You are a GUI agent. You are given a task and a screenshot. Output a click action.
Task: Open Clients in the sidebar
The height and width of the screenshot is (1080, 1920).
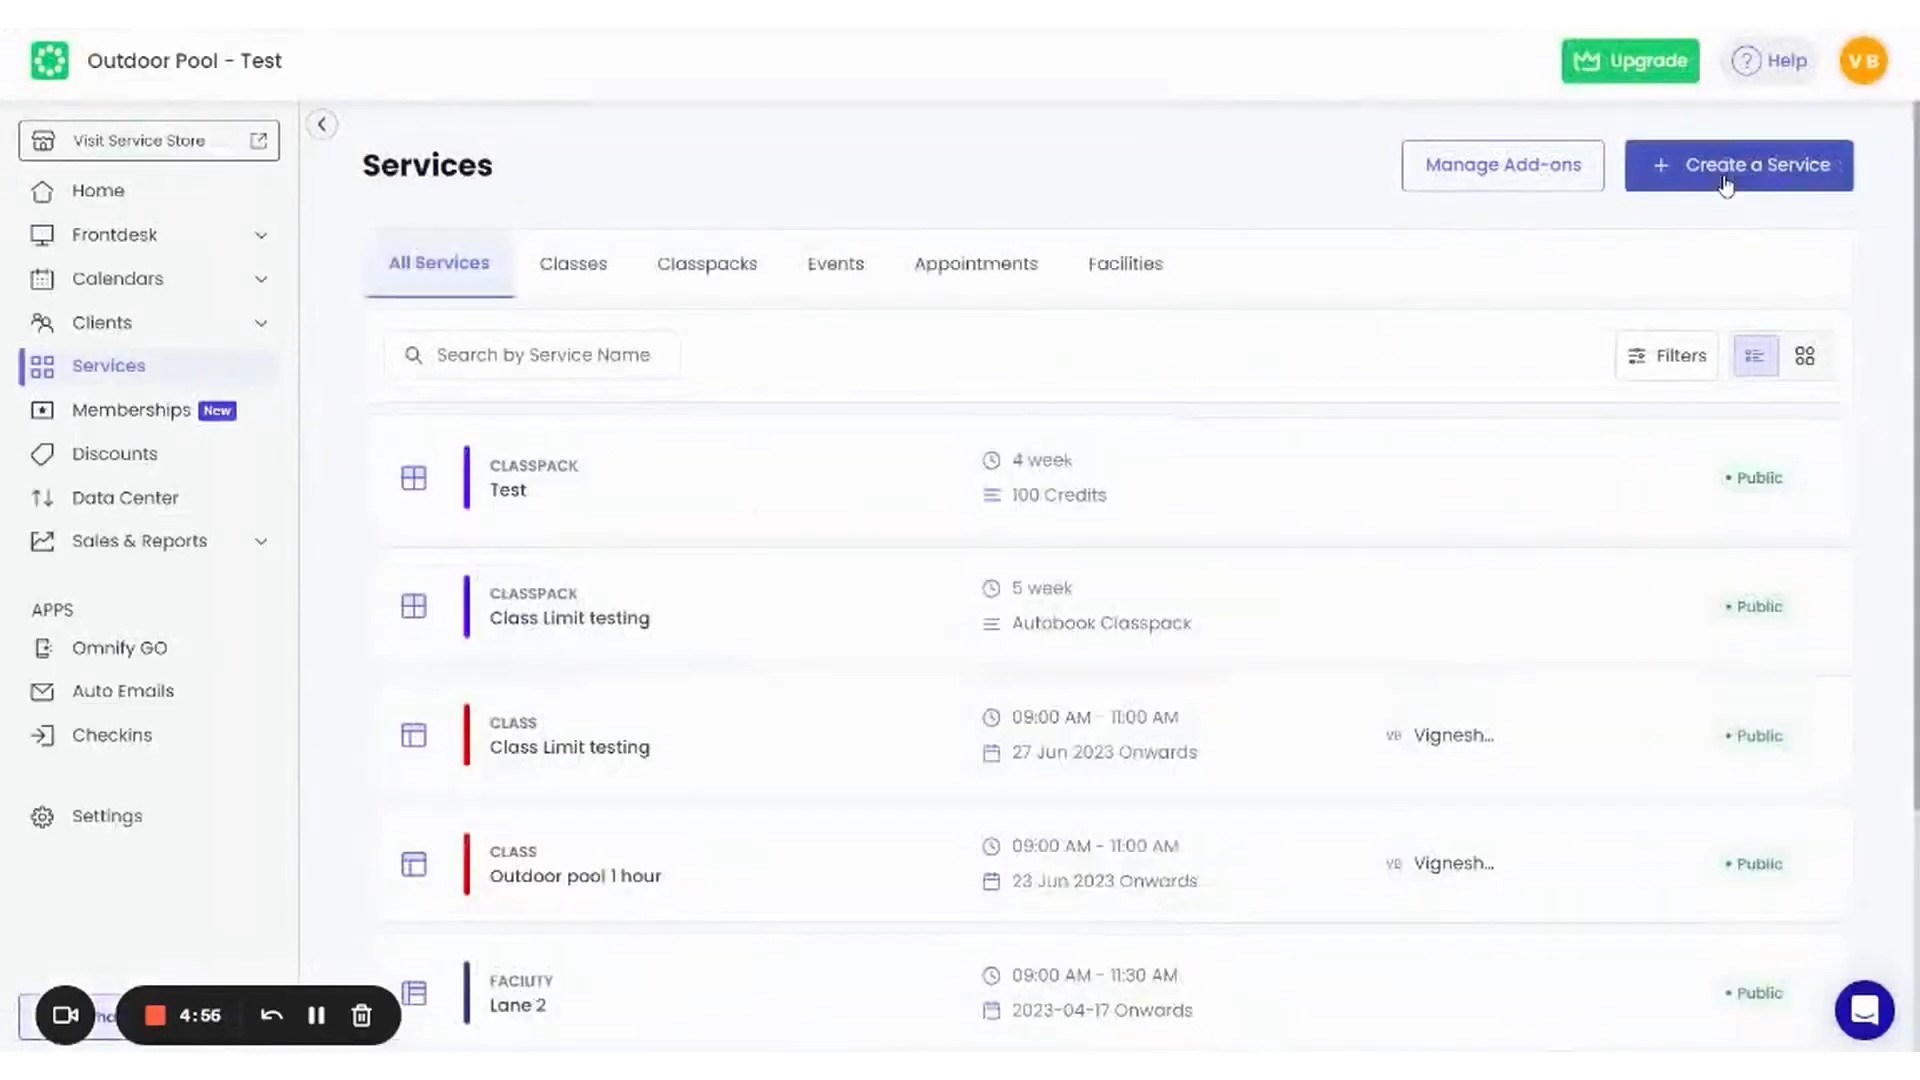[x=102, y=322]
